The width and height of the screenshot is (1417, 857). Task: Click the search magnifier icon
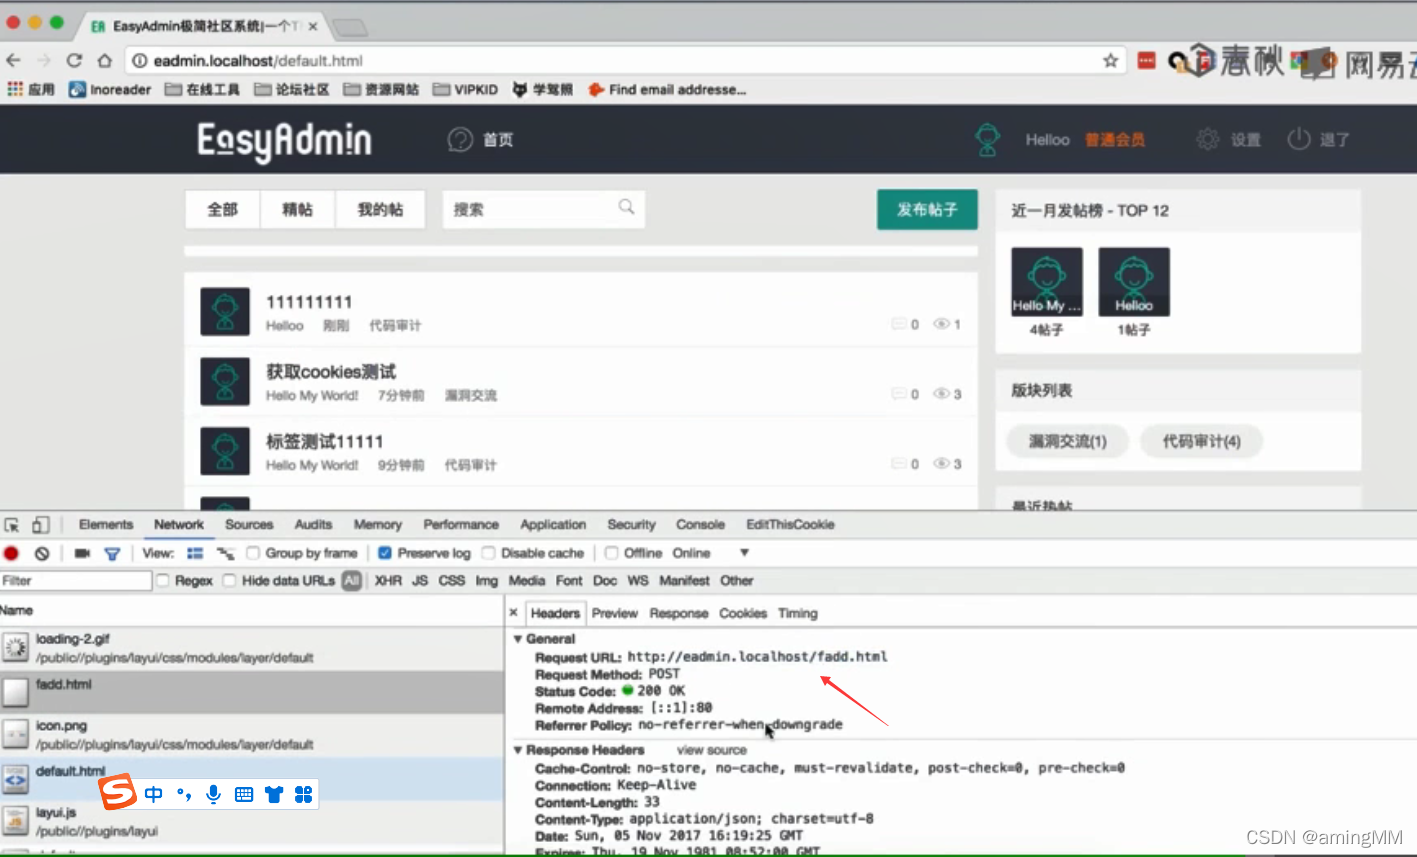(626, 207)
